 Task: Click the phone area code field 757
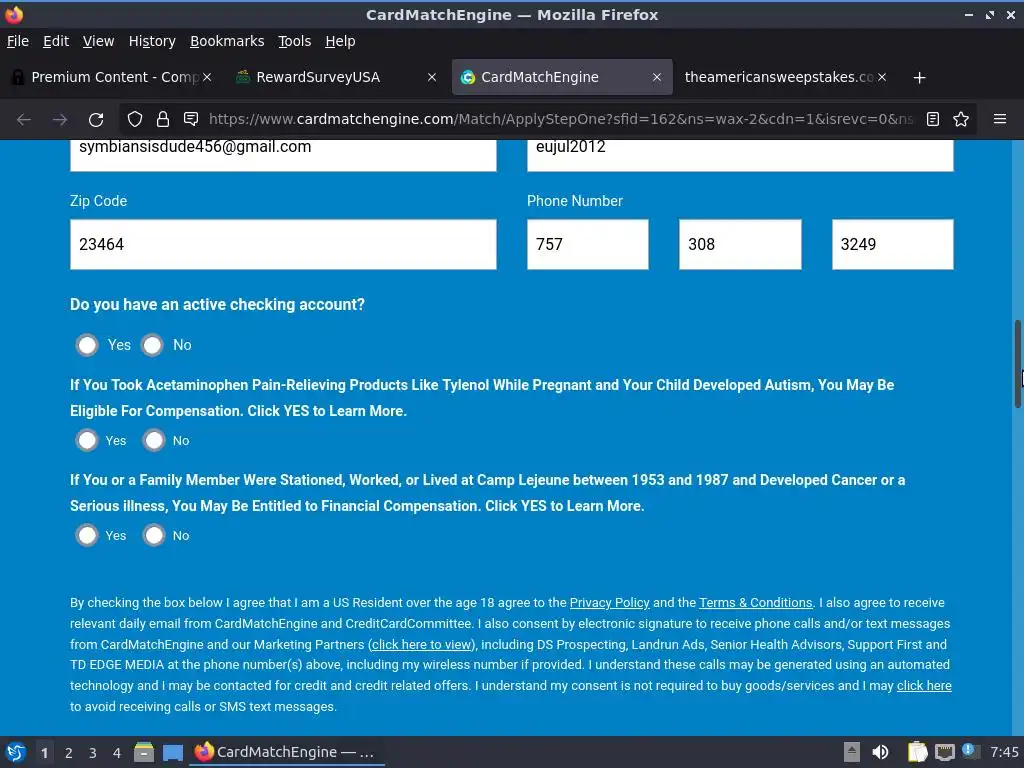tap(587, 244)
